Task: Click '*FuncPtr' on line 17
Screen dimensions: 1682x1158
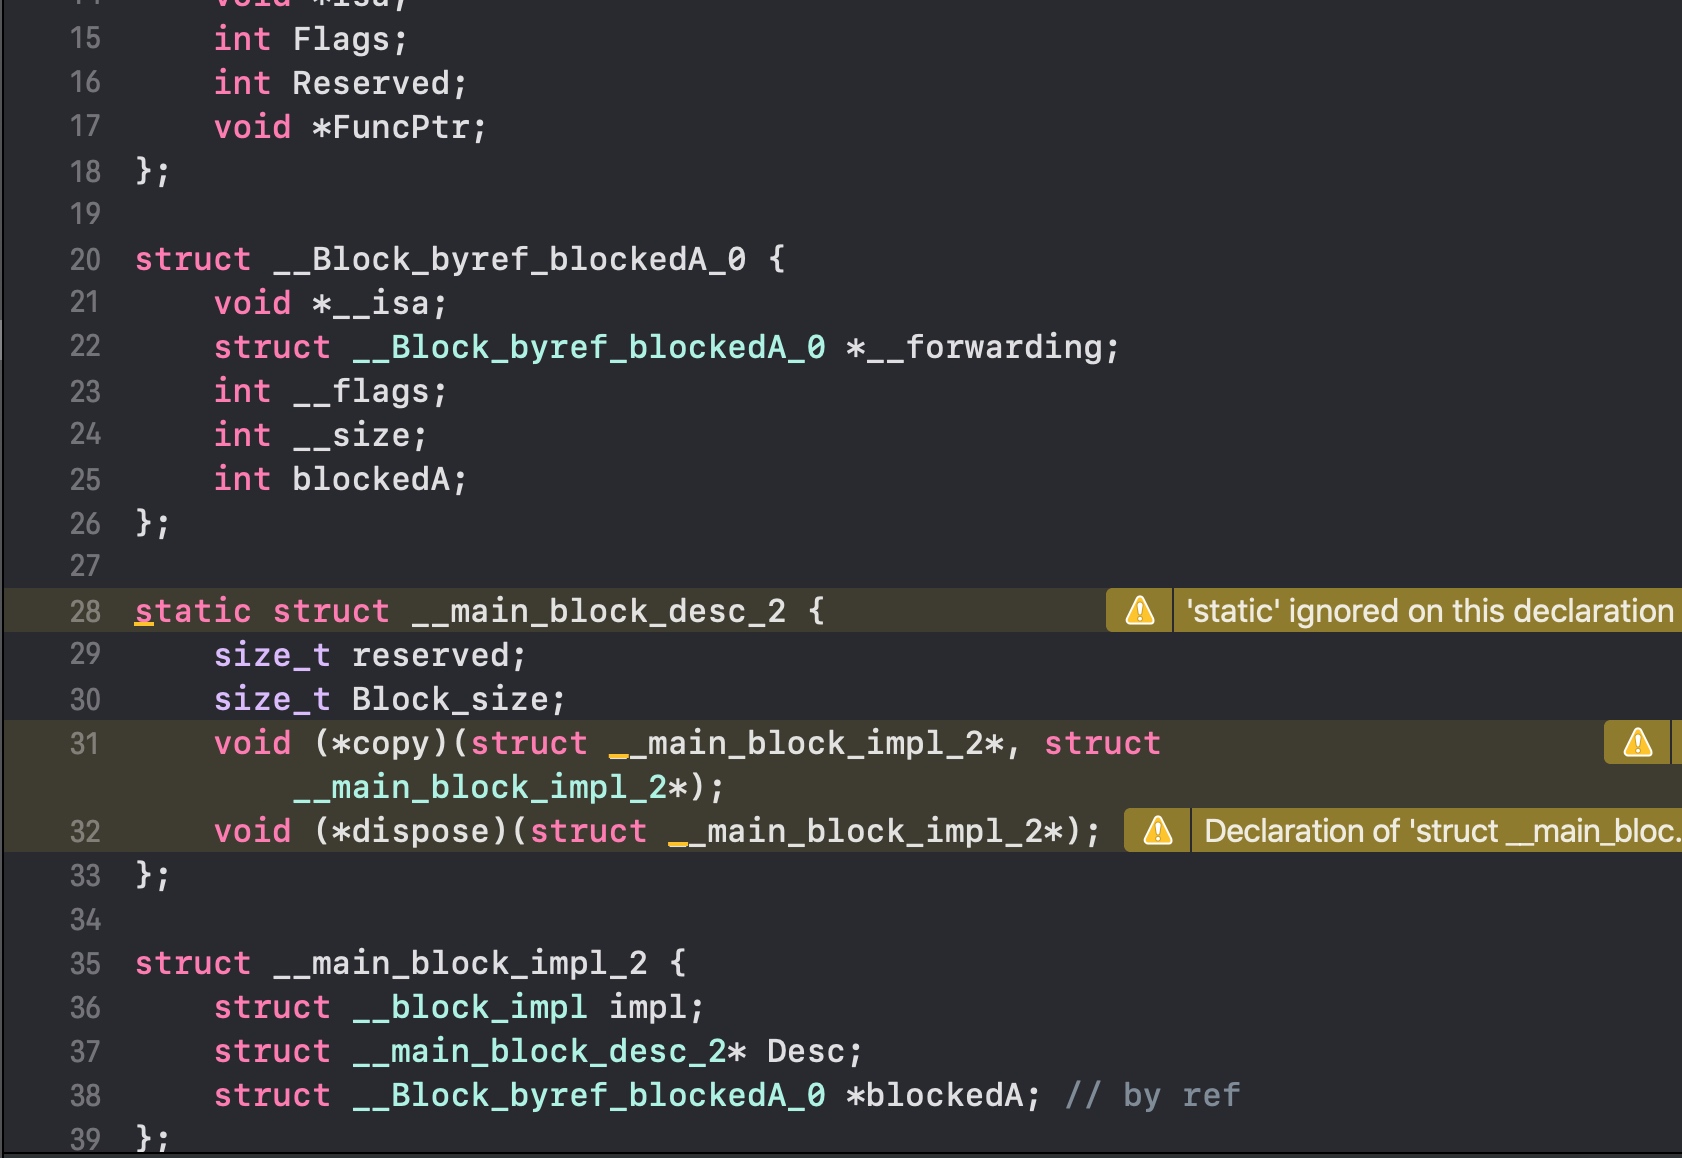Action: point(391,127)
